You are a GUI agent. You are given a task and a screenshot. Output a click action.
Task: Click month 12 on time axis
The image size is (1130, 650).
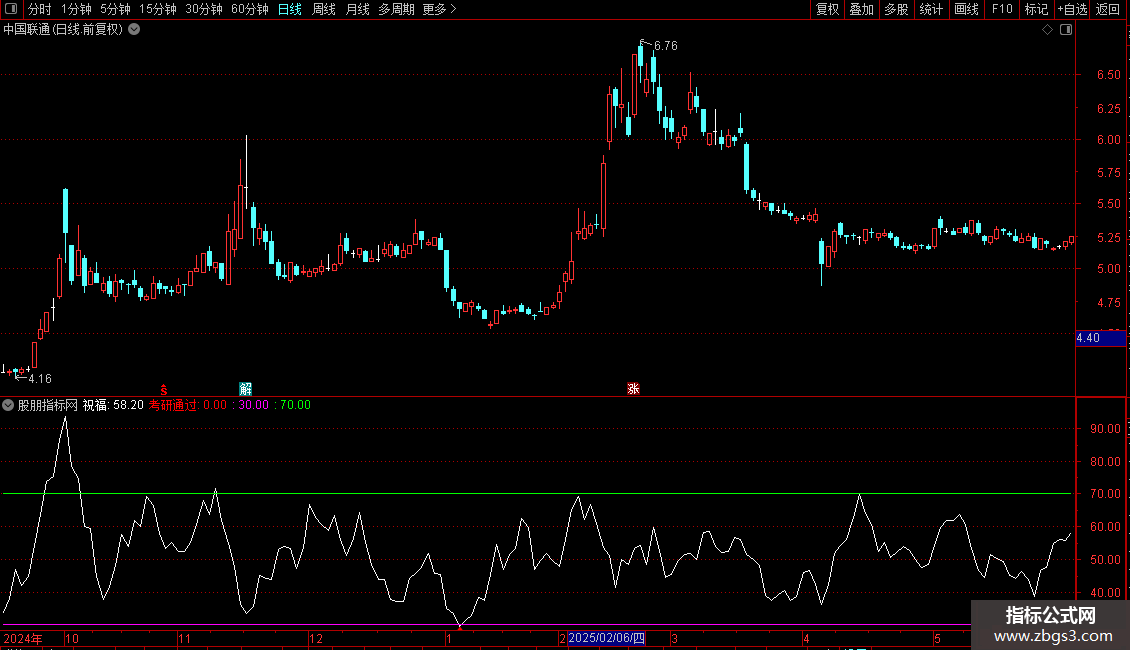[x=316, y=638]
